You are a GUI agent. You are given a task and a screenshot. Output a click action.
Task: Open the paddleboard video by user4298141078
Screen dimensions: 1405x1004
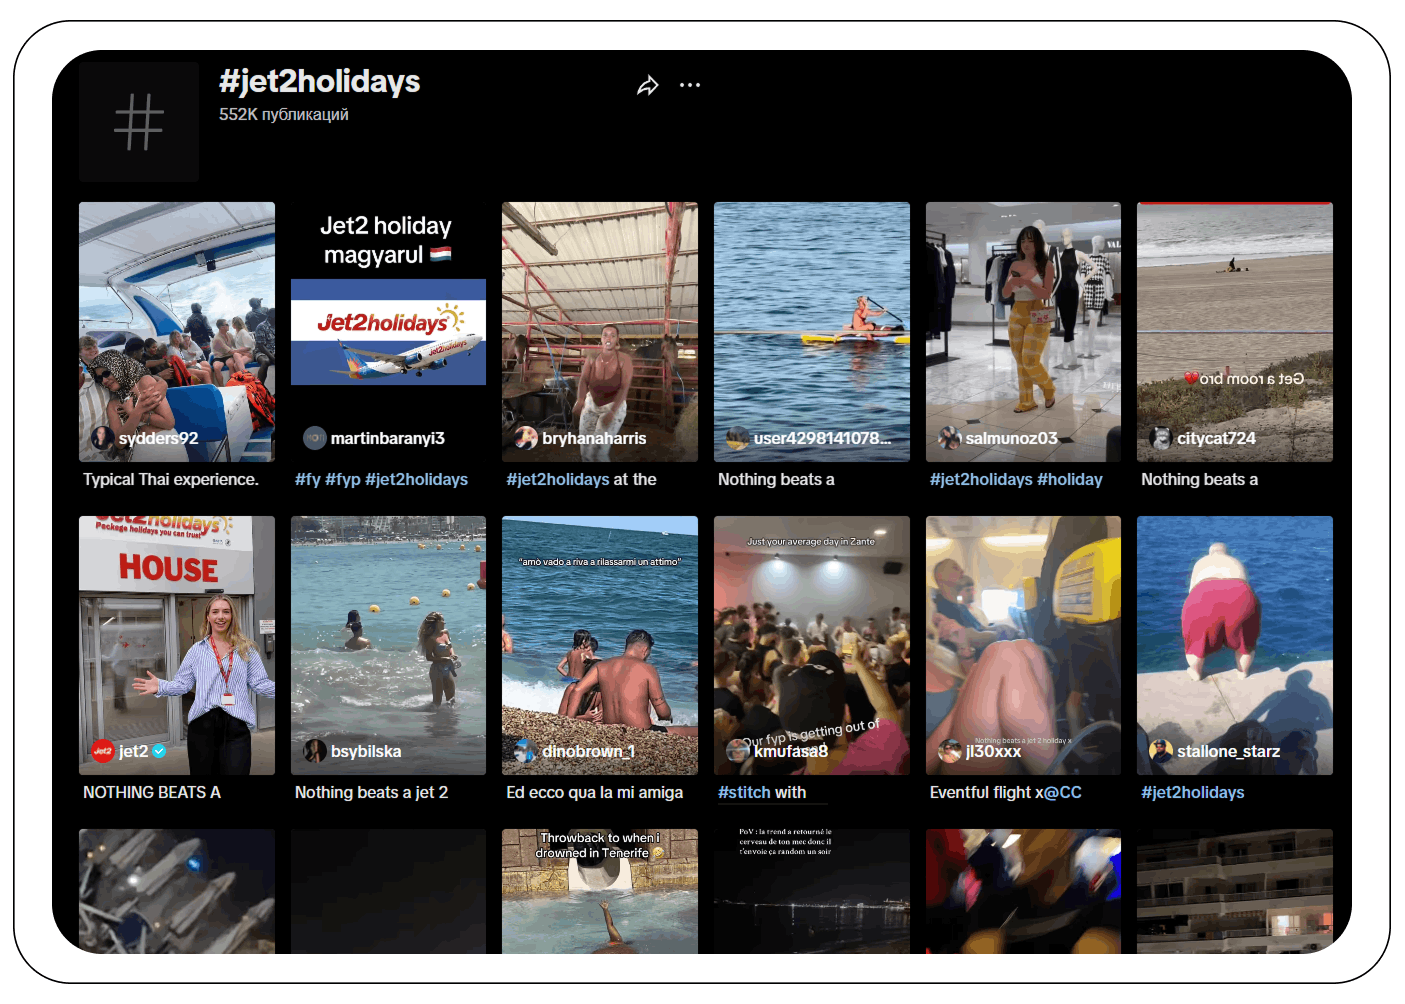[812, 332]
